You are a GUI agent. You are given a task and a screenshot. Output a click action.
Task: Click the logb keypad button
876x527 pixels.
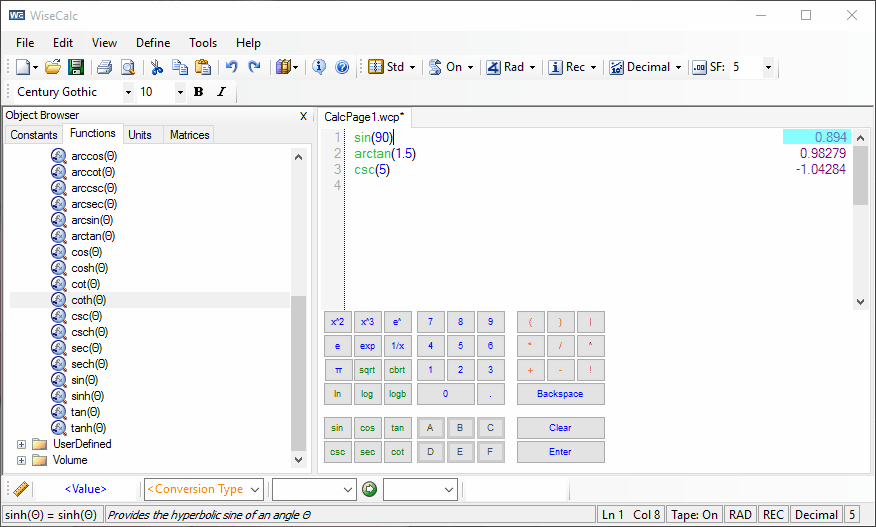398,394
